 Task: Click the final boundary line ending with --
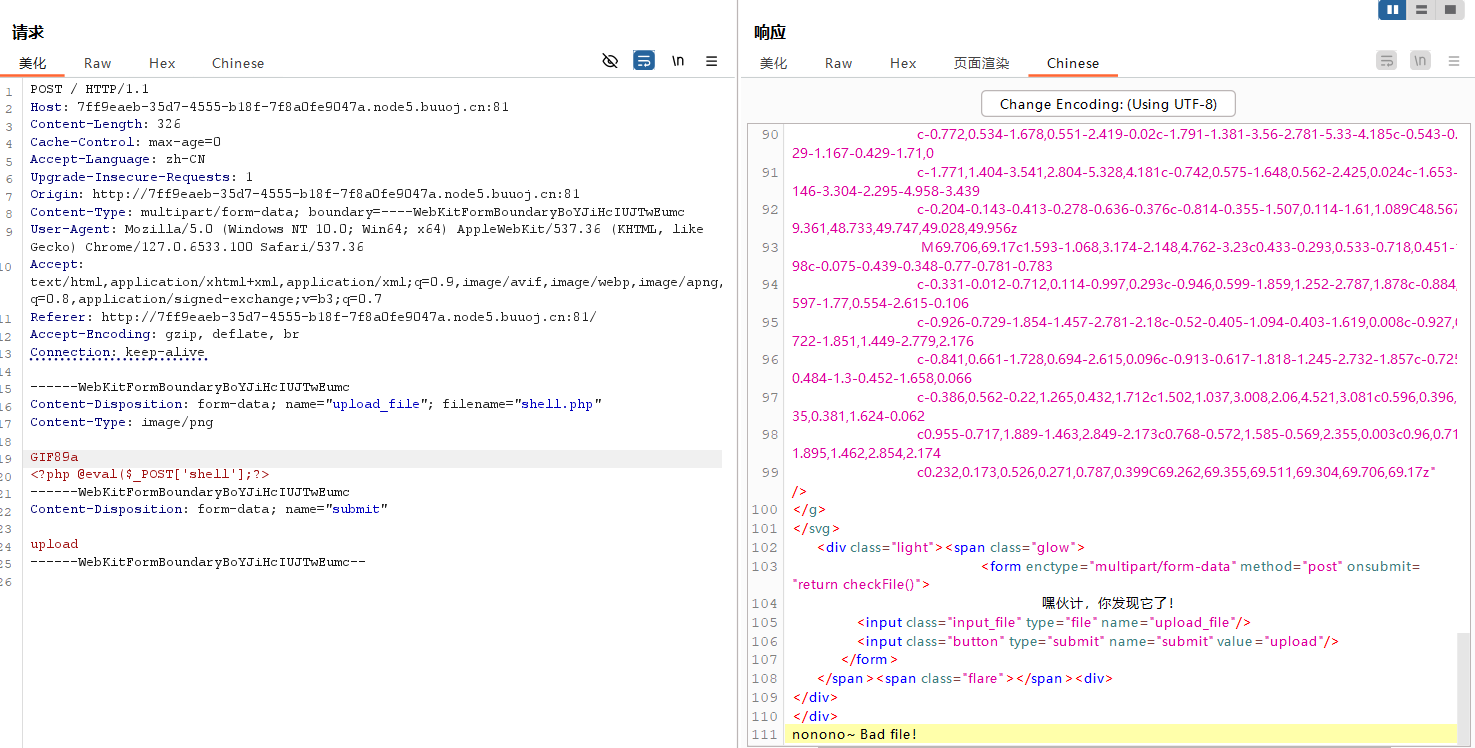coord(197,562)
